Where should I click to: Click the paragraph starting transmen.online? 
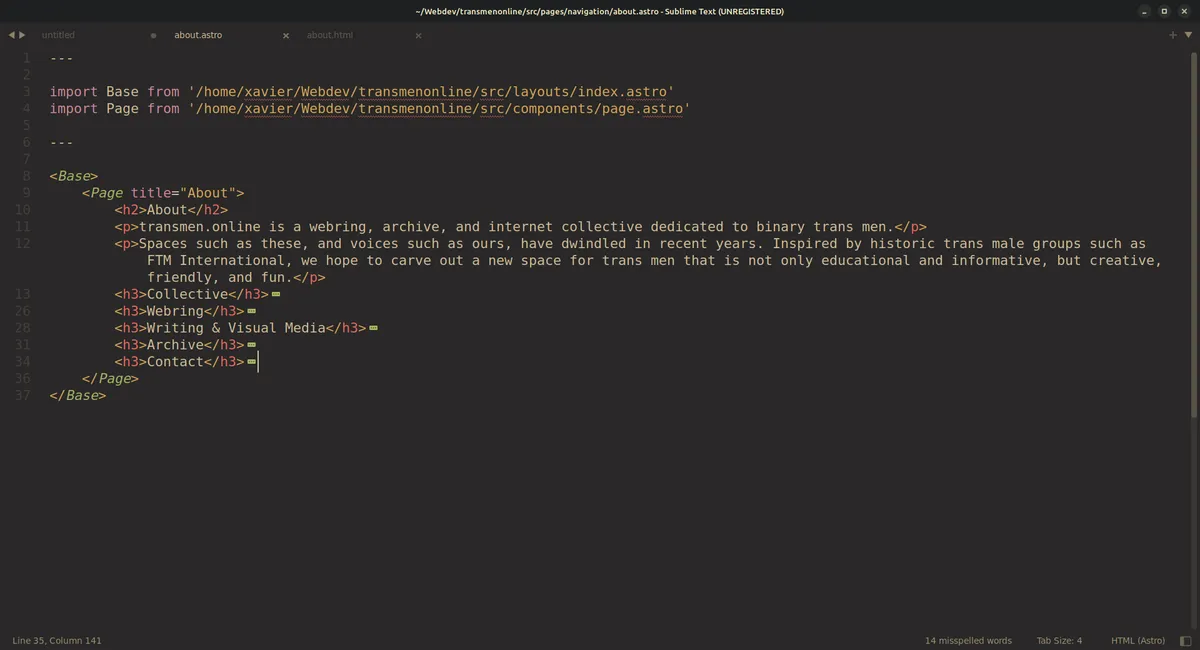click(x=521, y=227)
